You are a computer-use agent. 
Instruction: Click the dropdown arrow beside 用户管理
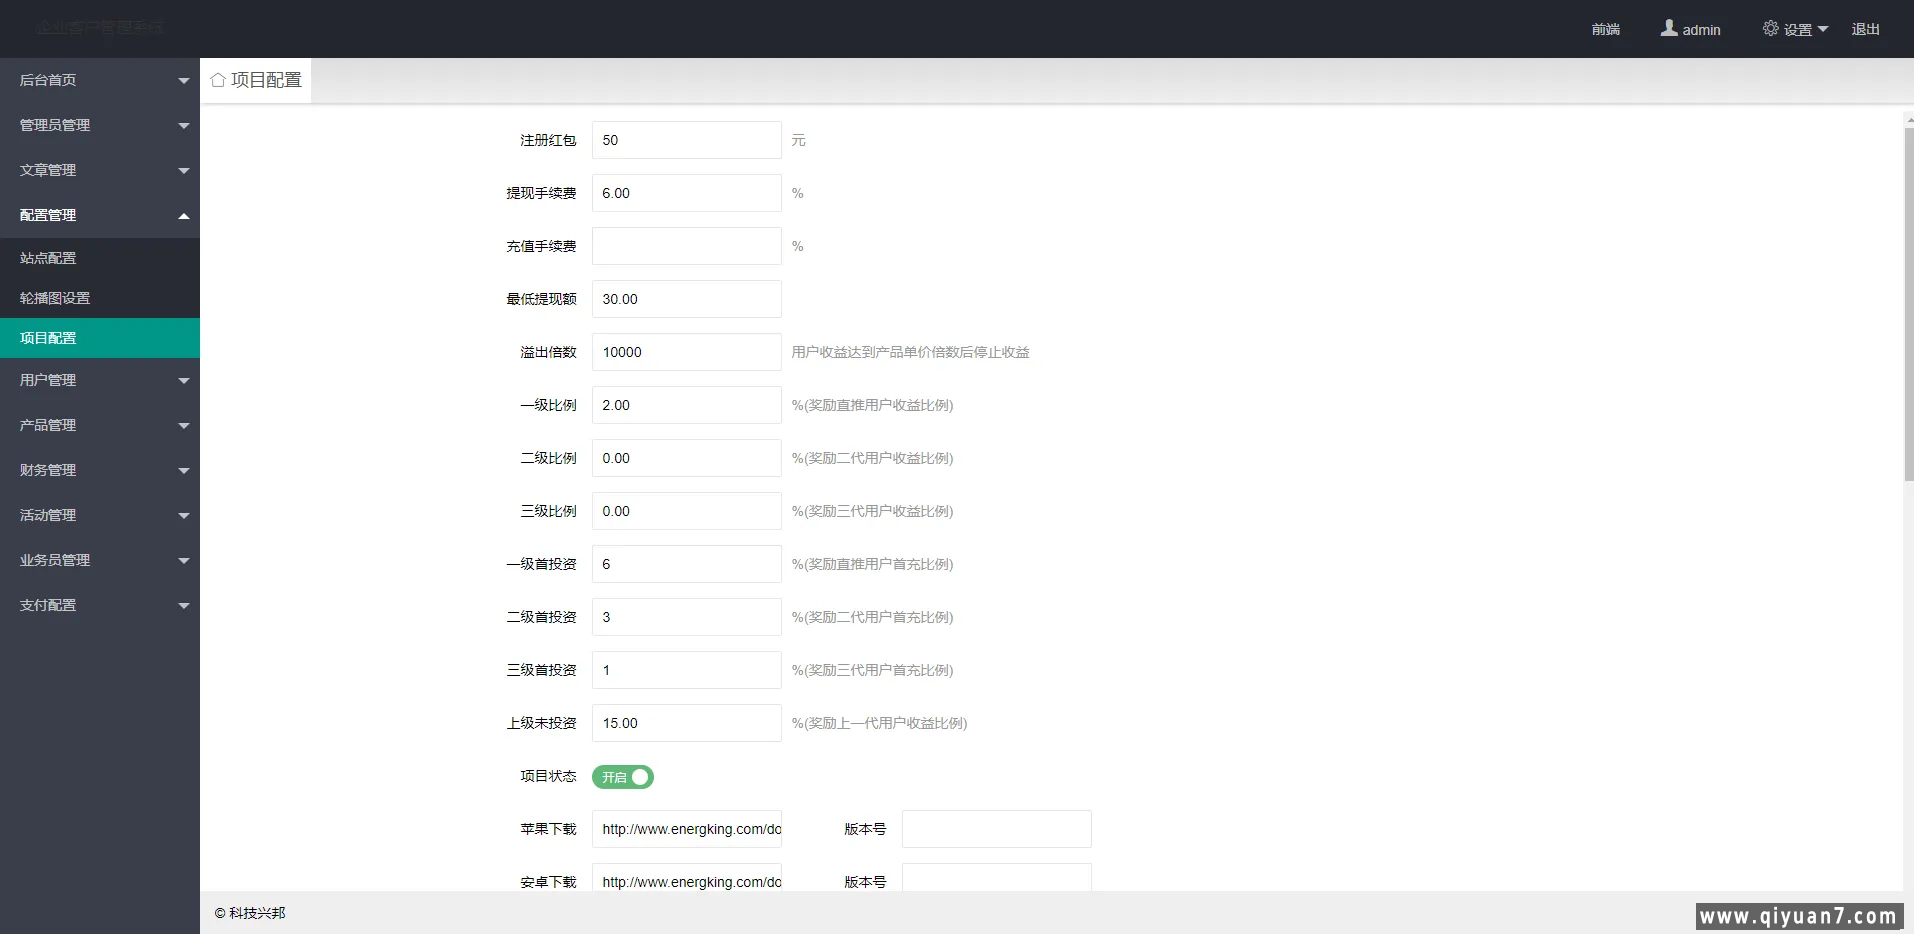click(183, 380)
